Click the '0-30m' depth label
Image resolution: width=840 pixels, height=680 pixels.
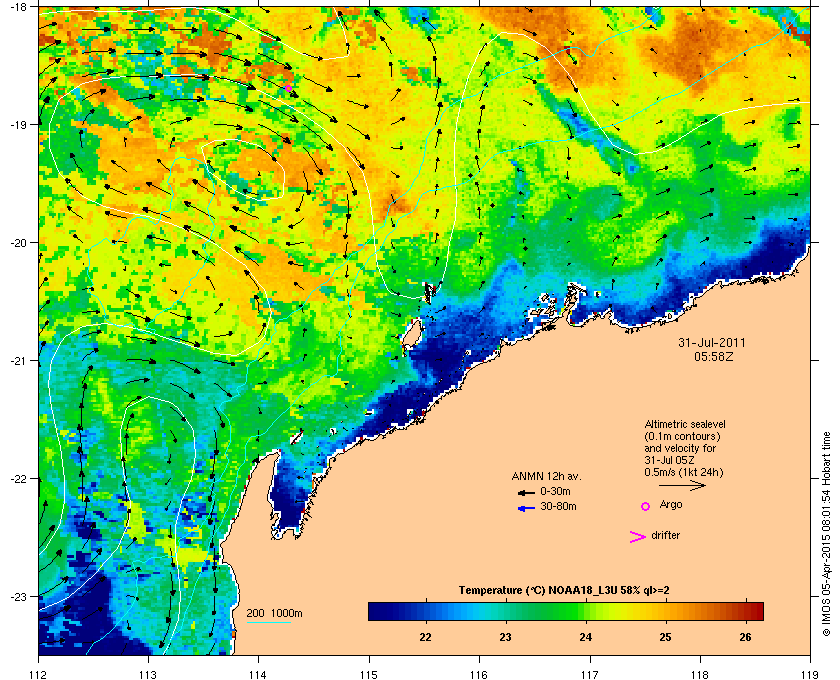pos(555,491)
